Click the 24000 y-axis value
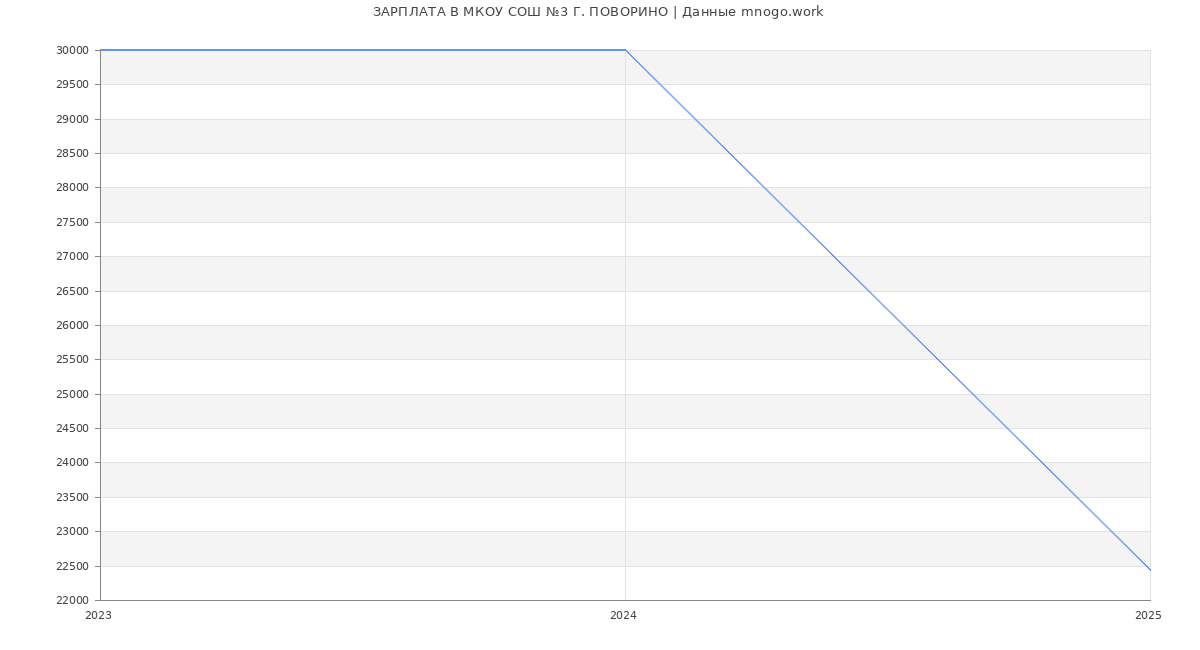The width and height of the screenshot is (1200, 650). tap(72, 463)
